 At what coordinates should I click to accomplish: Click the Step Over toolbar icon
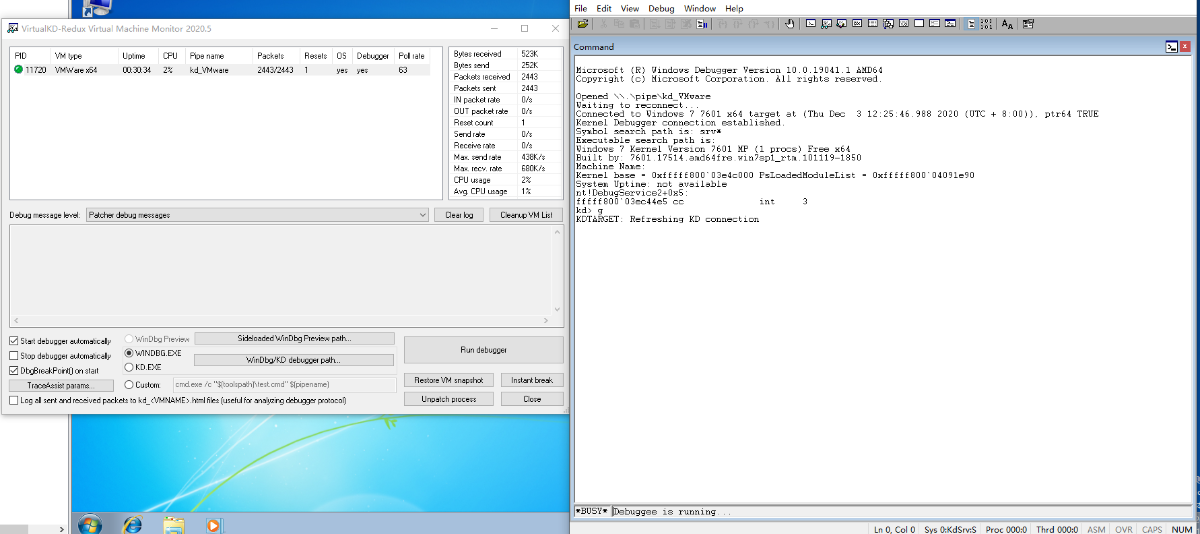coord(738,24)
